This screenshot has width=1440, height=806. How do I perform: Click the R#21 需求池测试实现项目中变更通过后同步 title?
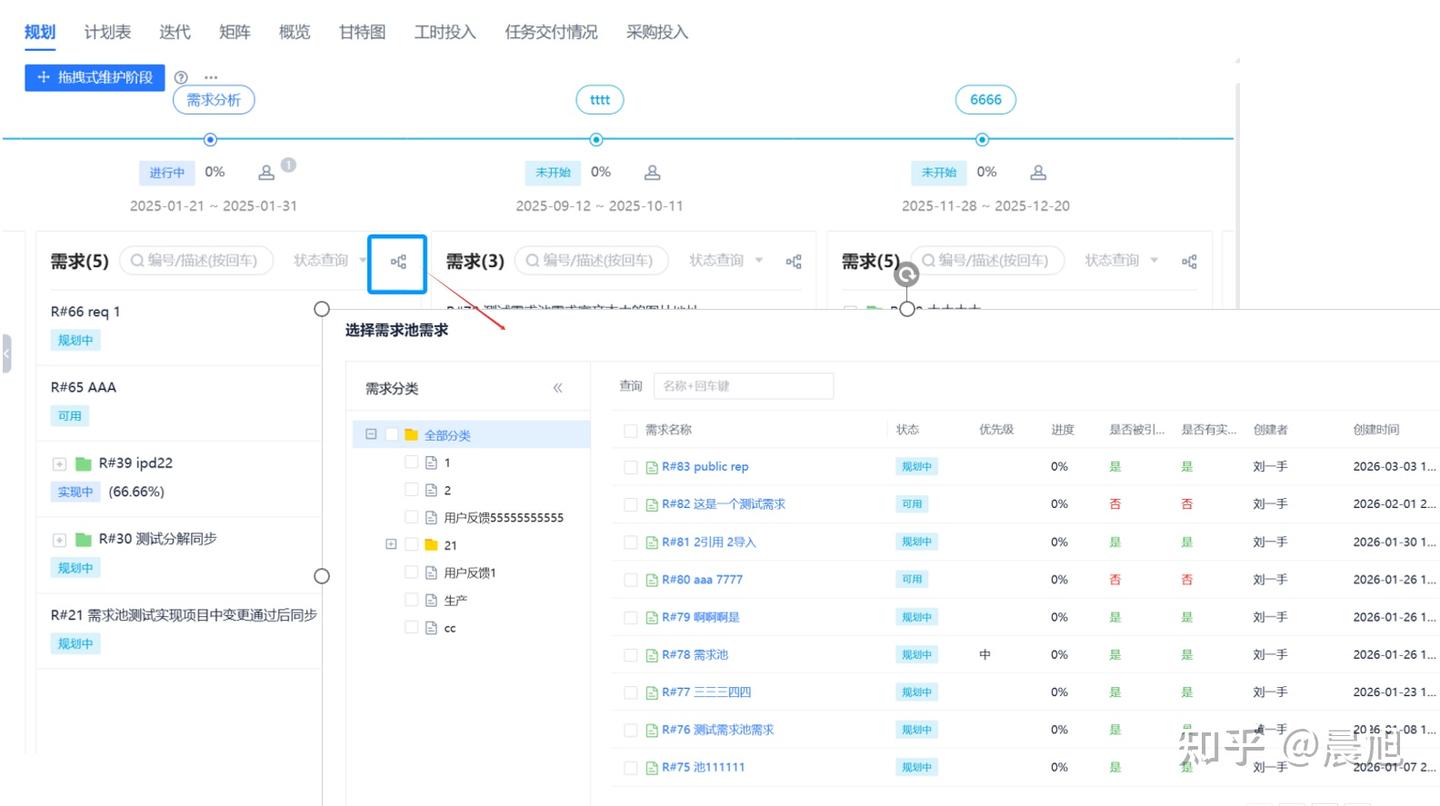tap(184, 615)
